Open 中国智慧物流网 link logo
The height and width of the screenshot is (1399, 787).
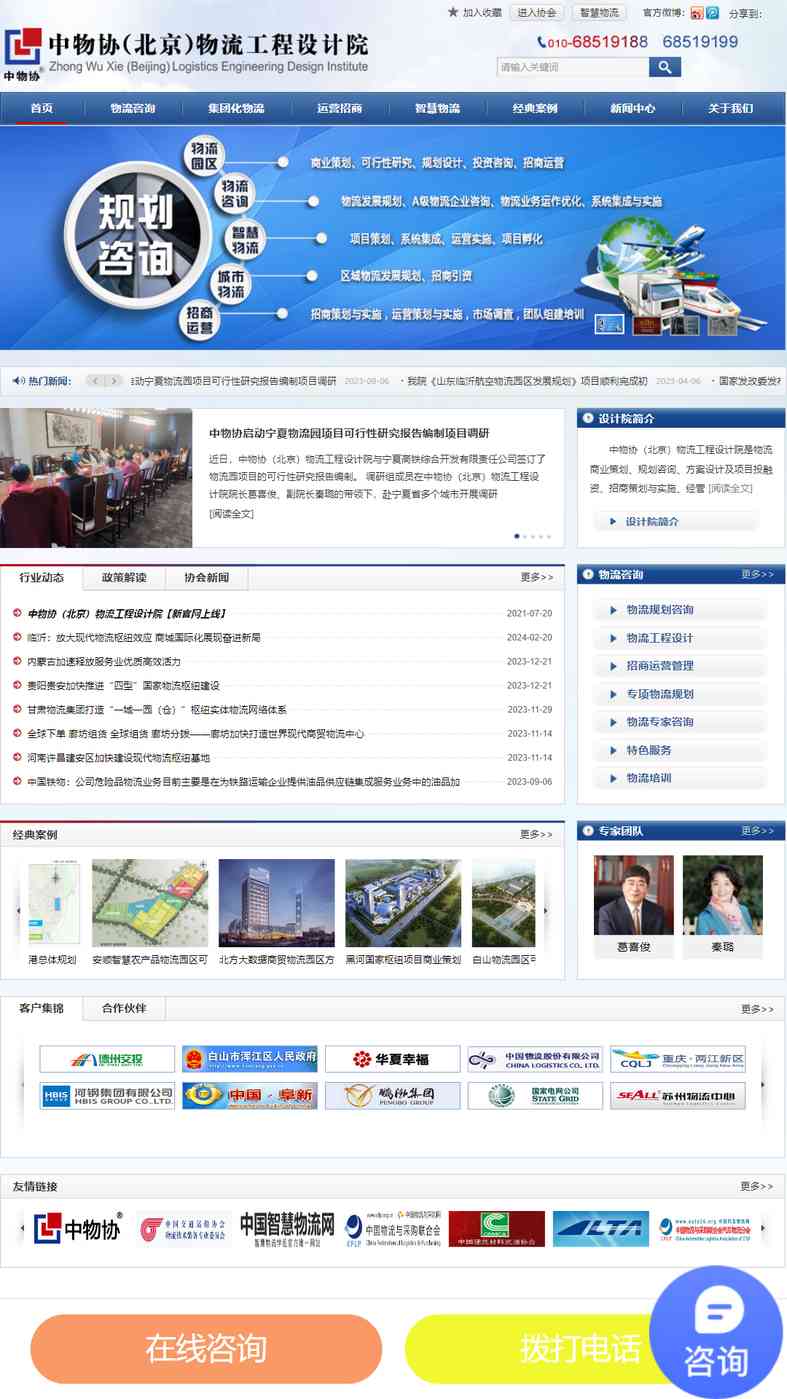pyautogui.click(x=287, y=1229)
